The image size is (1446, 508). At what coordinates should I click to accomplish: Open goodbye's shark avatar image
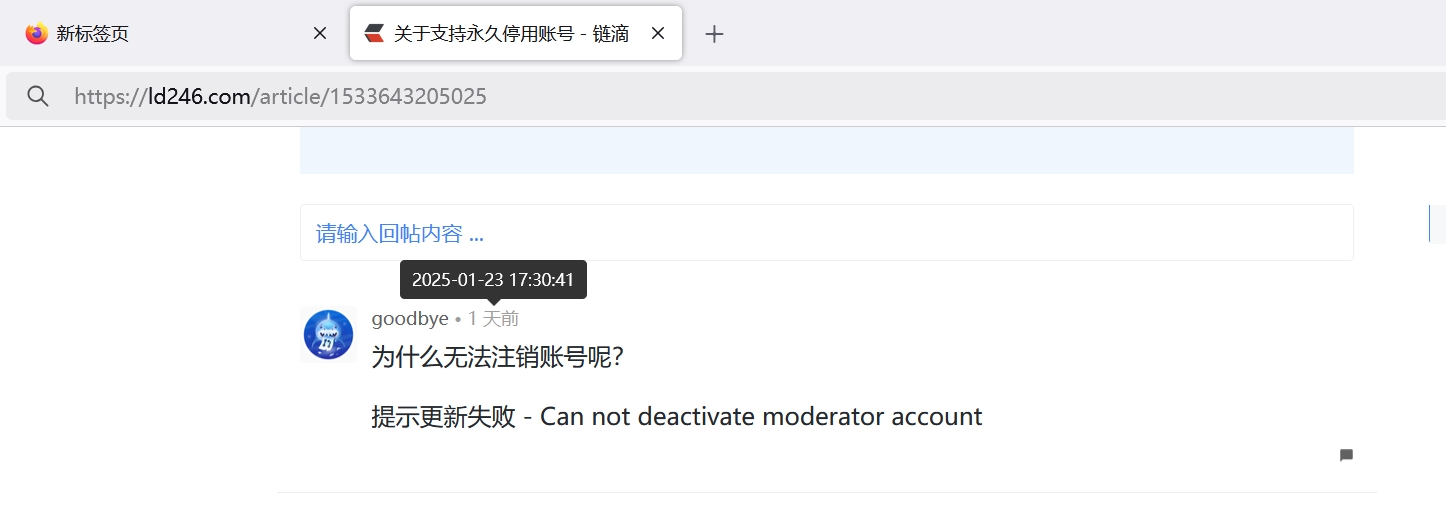tap(328, 335)
